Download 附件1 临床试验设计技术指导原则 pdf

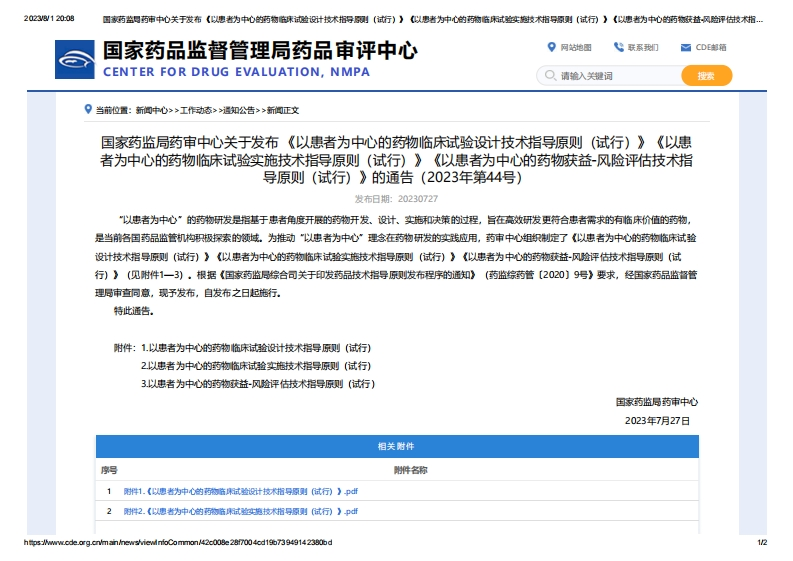240,491
